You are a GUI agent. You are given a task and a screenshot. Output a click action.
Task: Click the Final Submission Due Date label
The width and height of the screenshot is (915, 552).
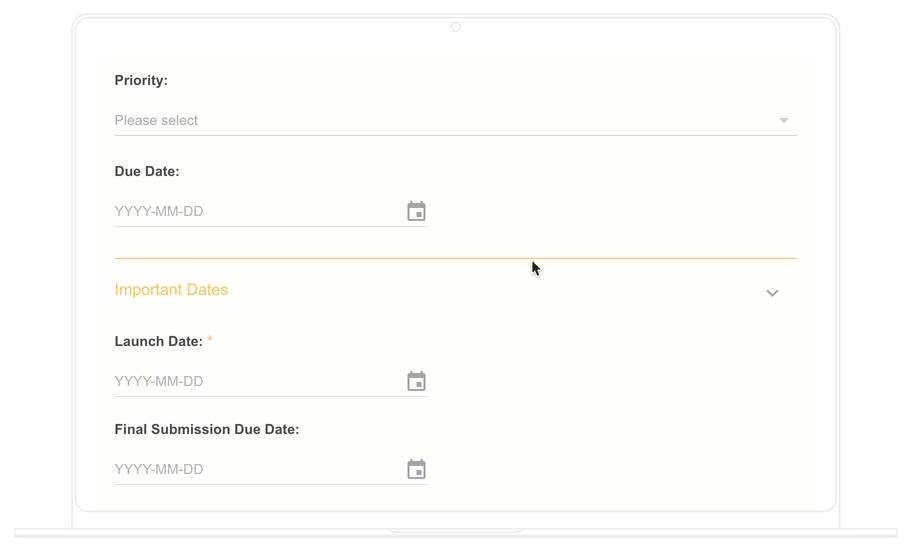point(207,429)
